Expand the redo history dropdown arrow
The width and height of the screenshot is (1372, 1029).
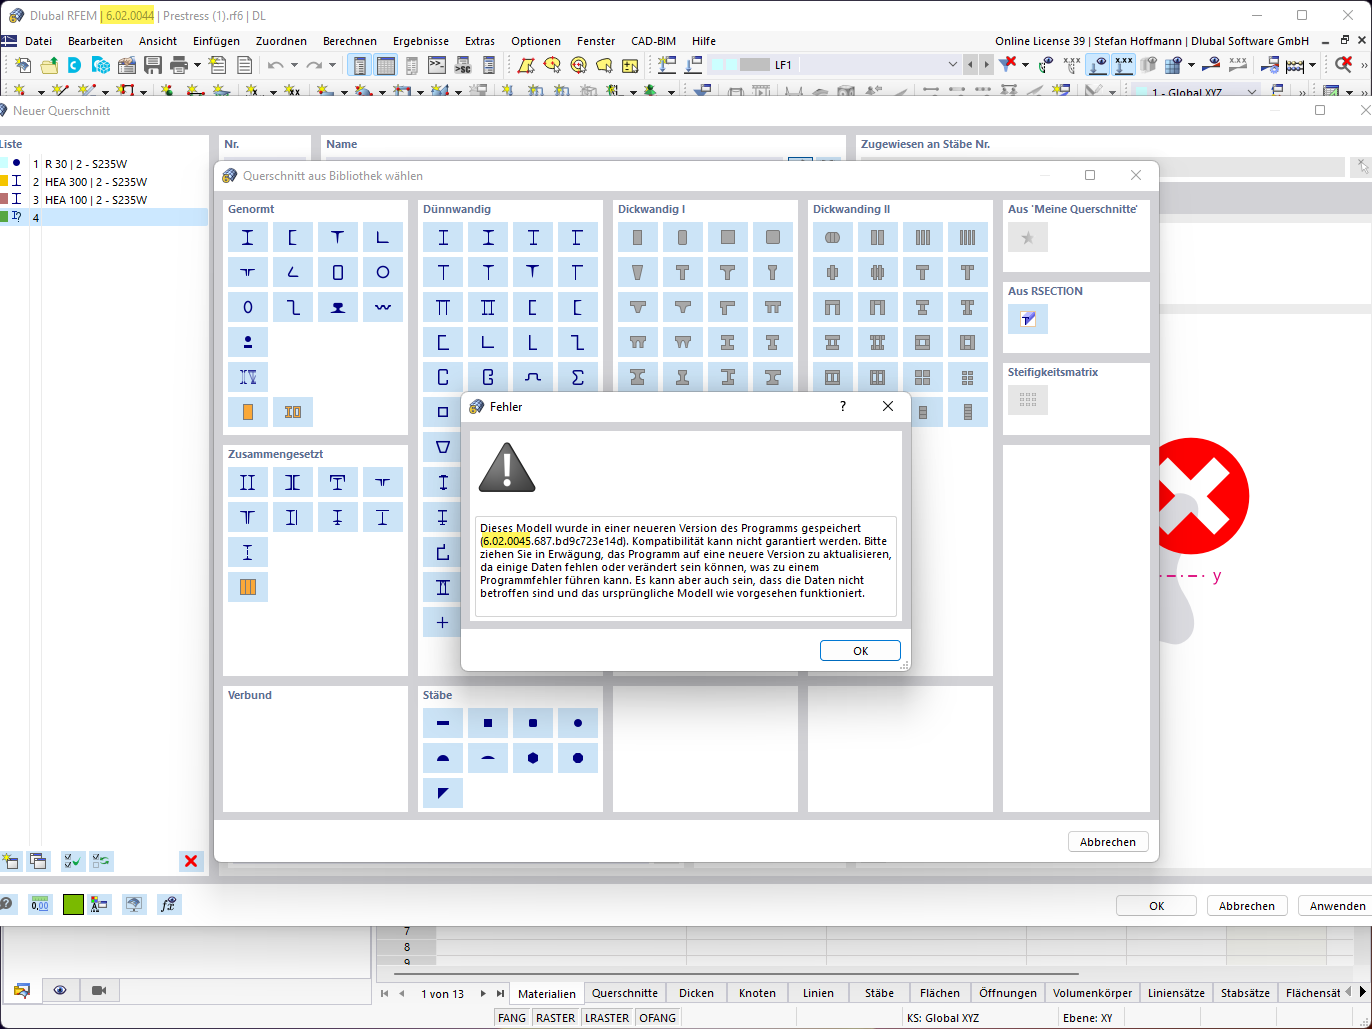(x=332, y=65)
